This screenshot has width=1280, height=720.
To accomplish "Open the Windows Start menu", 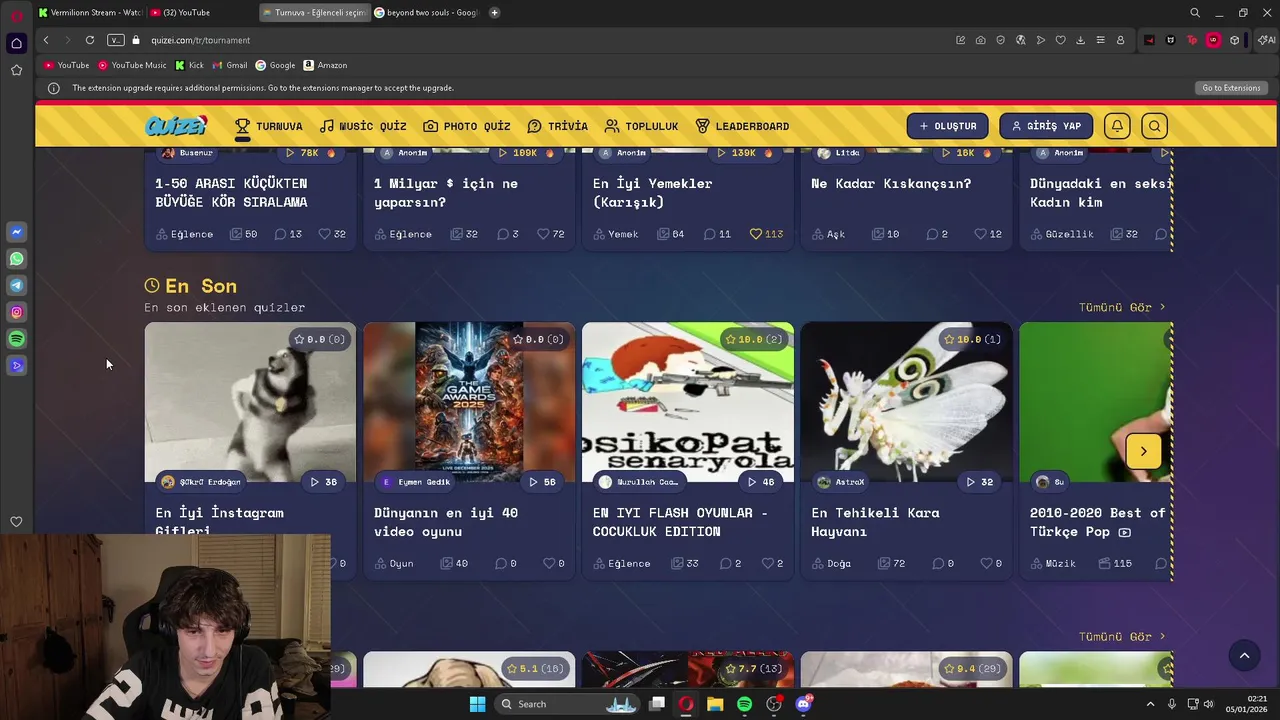I will coord(477,704).
